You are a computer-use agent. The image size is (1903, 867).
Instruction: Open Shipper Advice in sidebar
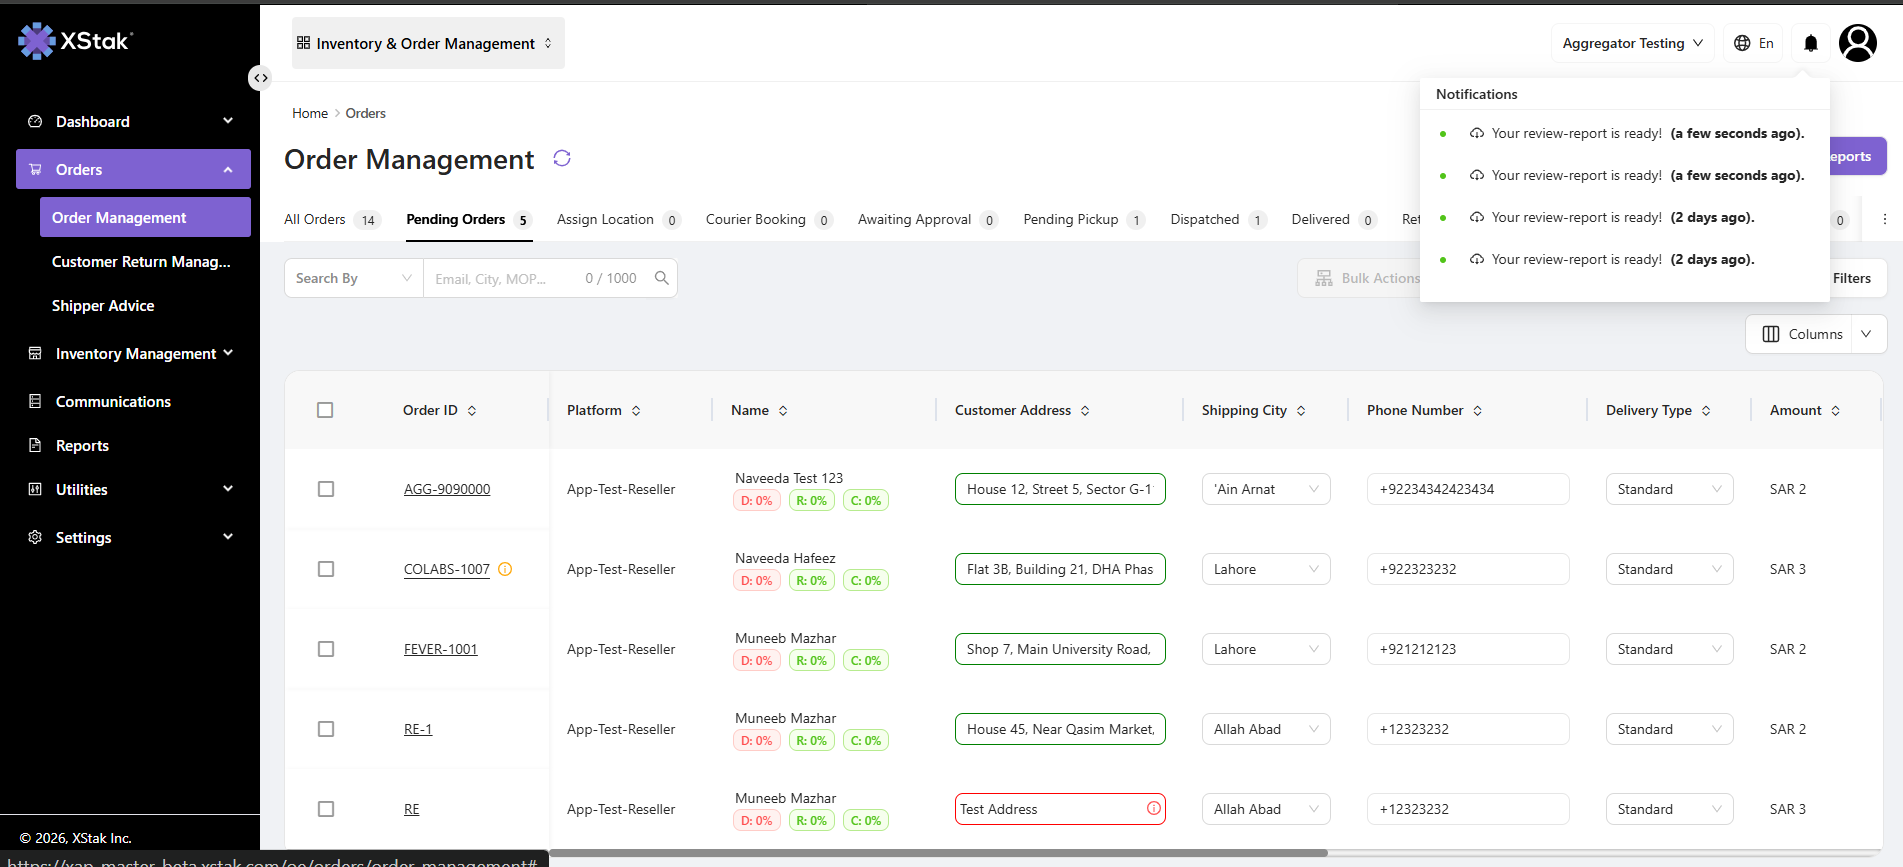103,306
